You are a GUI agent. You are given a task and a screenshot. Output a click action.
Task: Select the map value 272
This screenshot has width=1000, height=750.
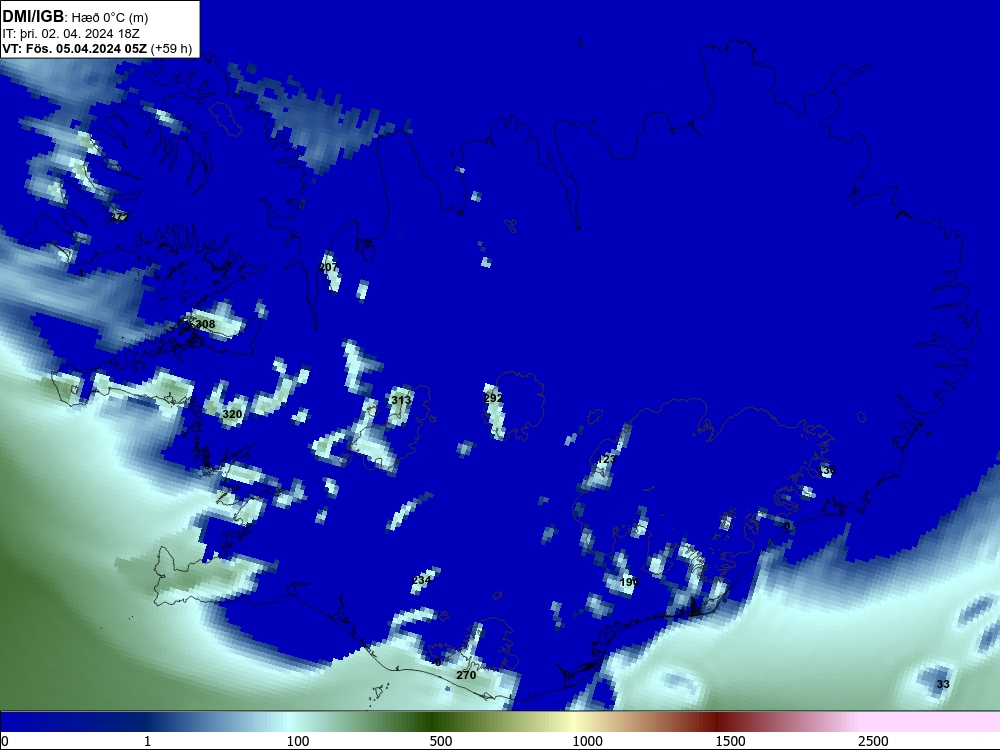[x=119, y=217]
